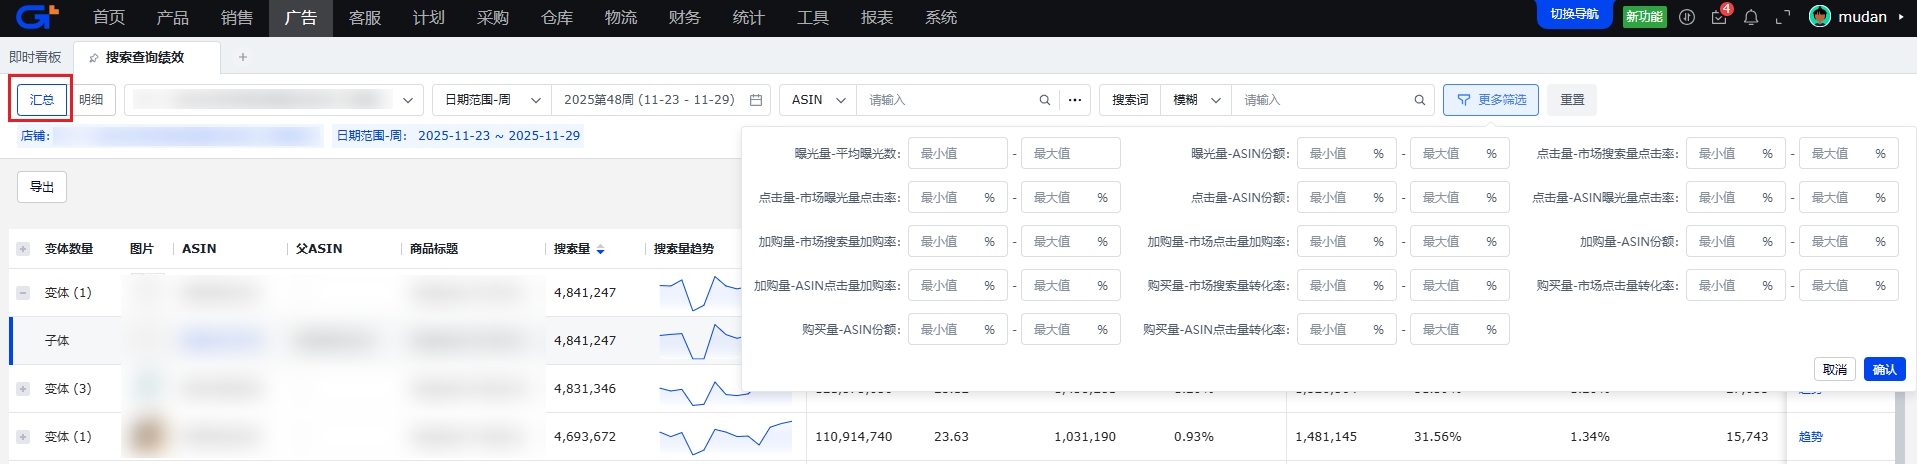Switch view to 汇总 summary mode

pyautogui.click(x=42, y=100)
